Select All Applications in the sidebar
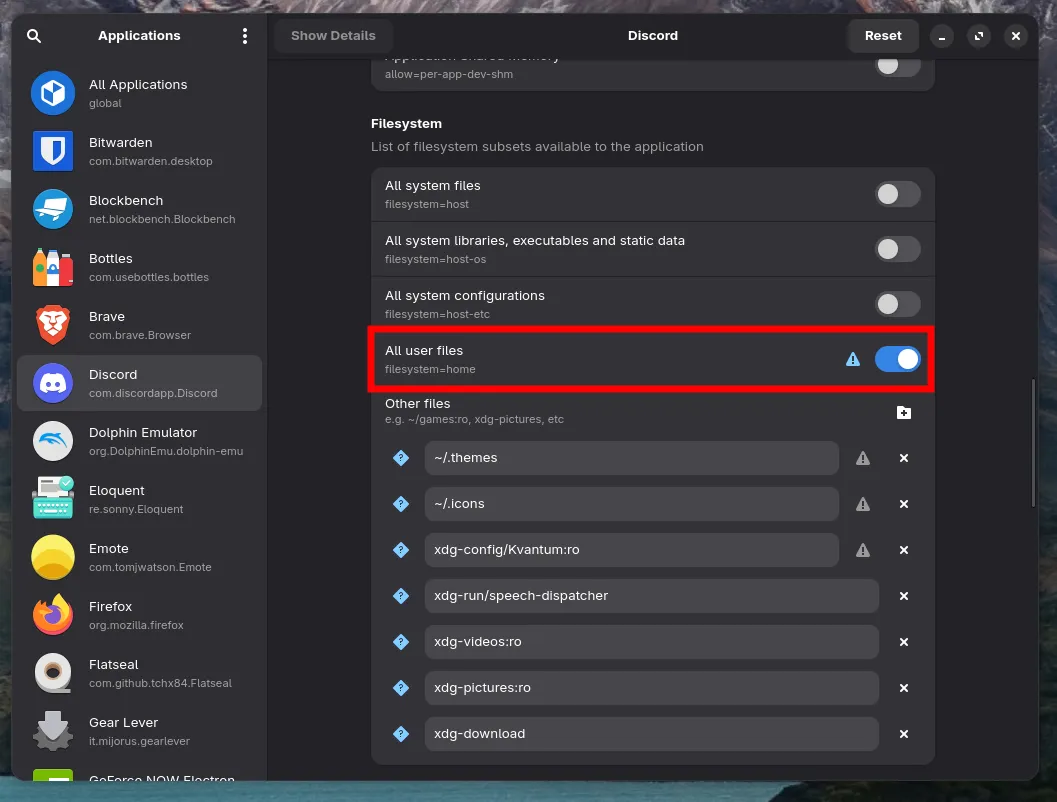 tap(138, 92)
